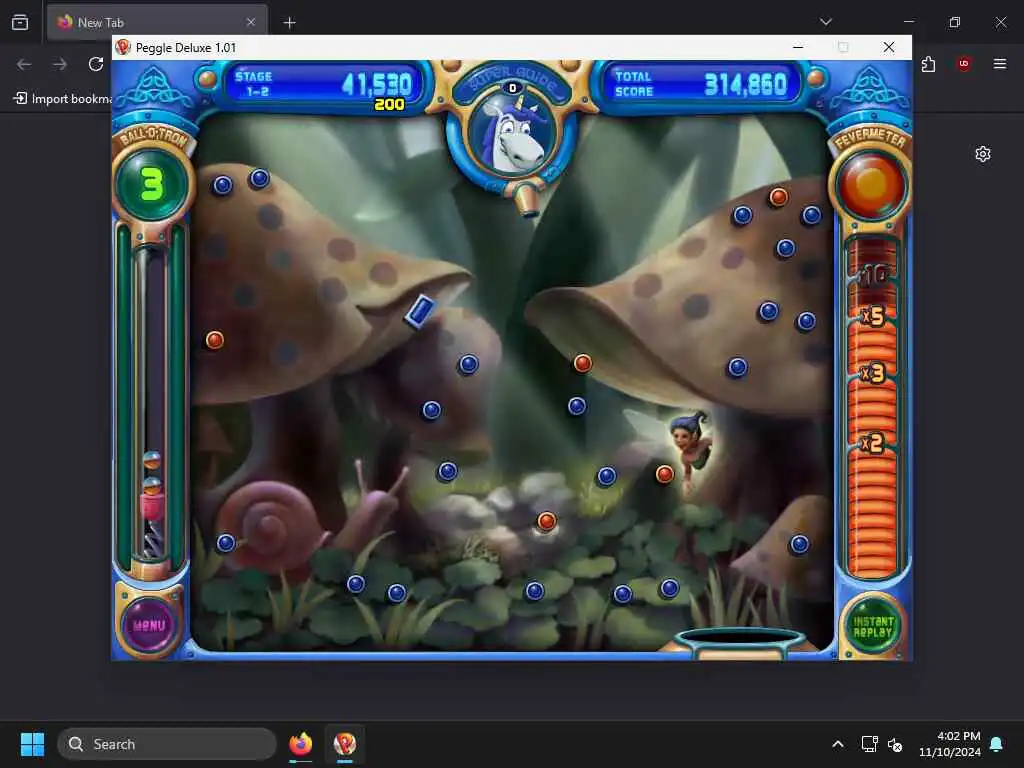Open the Windows Start menu
This screenshot has height=768, width=1024.
point(32,744)
